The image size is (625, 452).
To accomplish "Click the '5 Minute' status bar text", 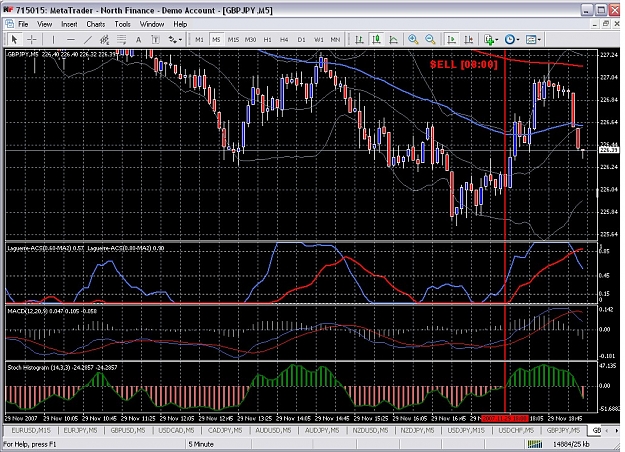I will click(x=201, y=444).
